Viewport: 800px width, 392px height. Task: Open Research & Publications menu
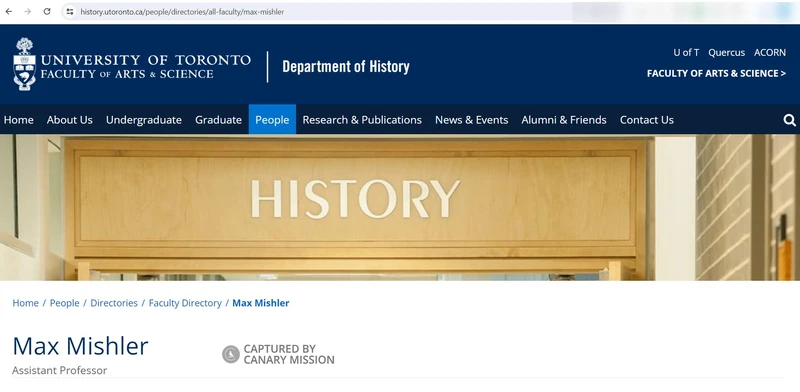coord(362,120)
